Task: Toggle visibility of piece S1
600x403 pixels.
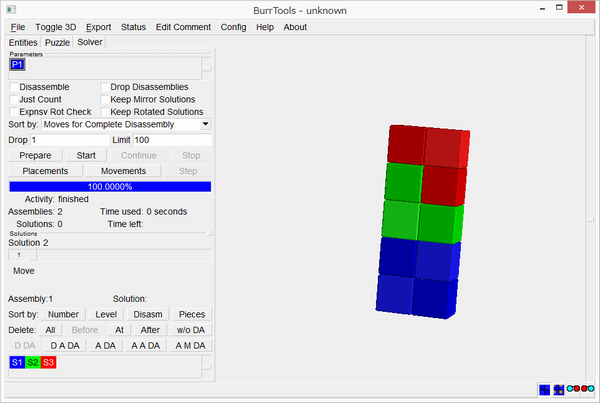Action: coord(17,362)
